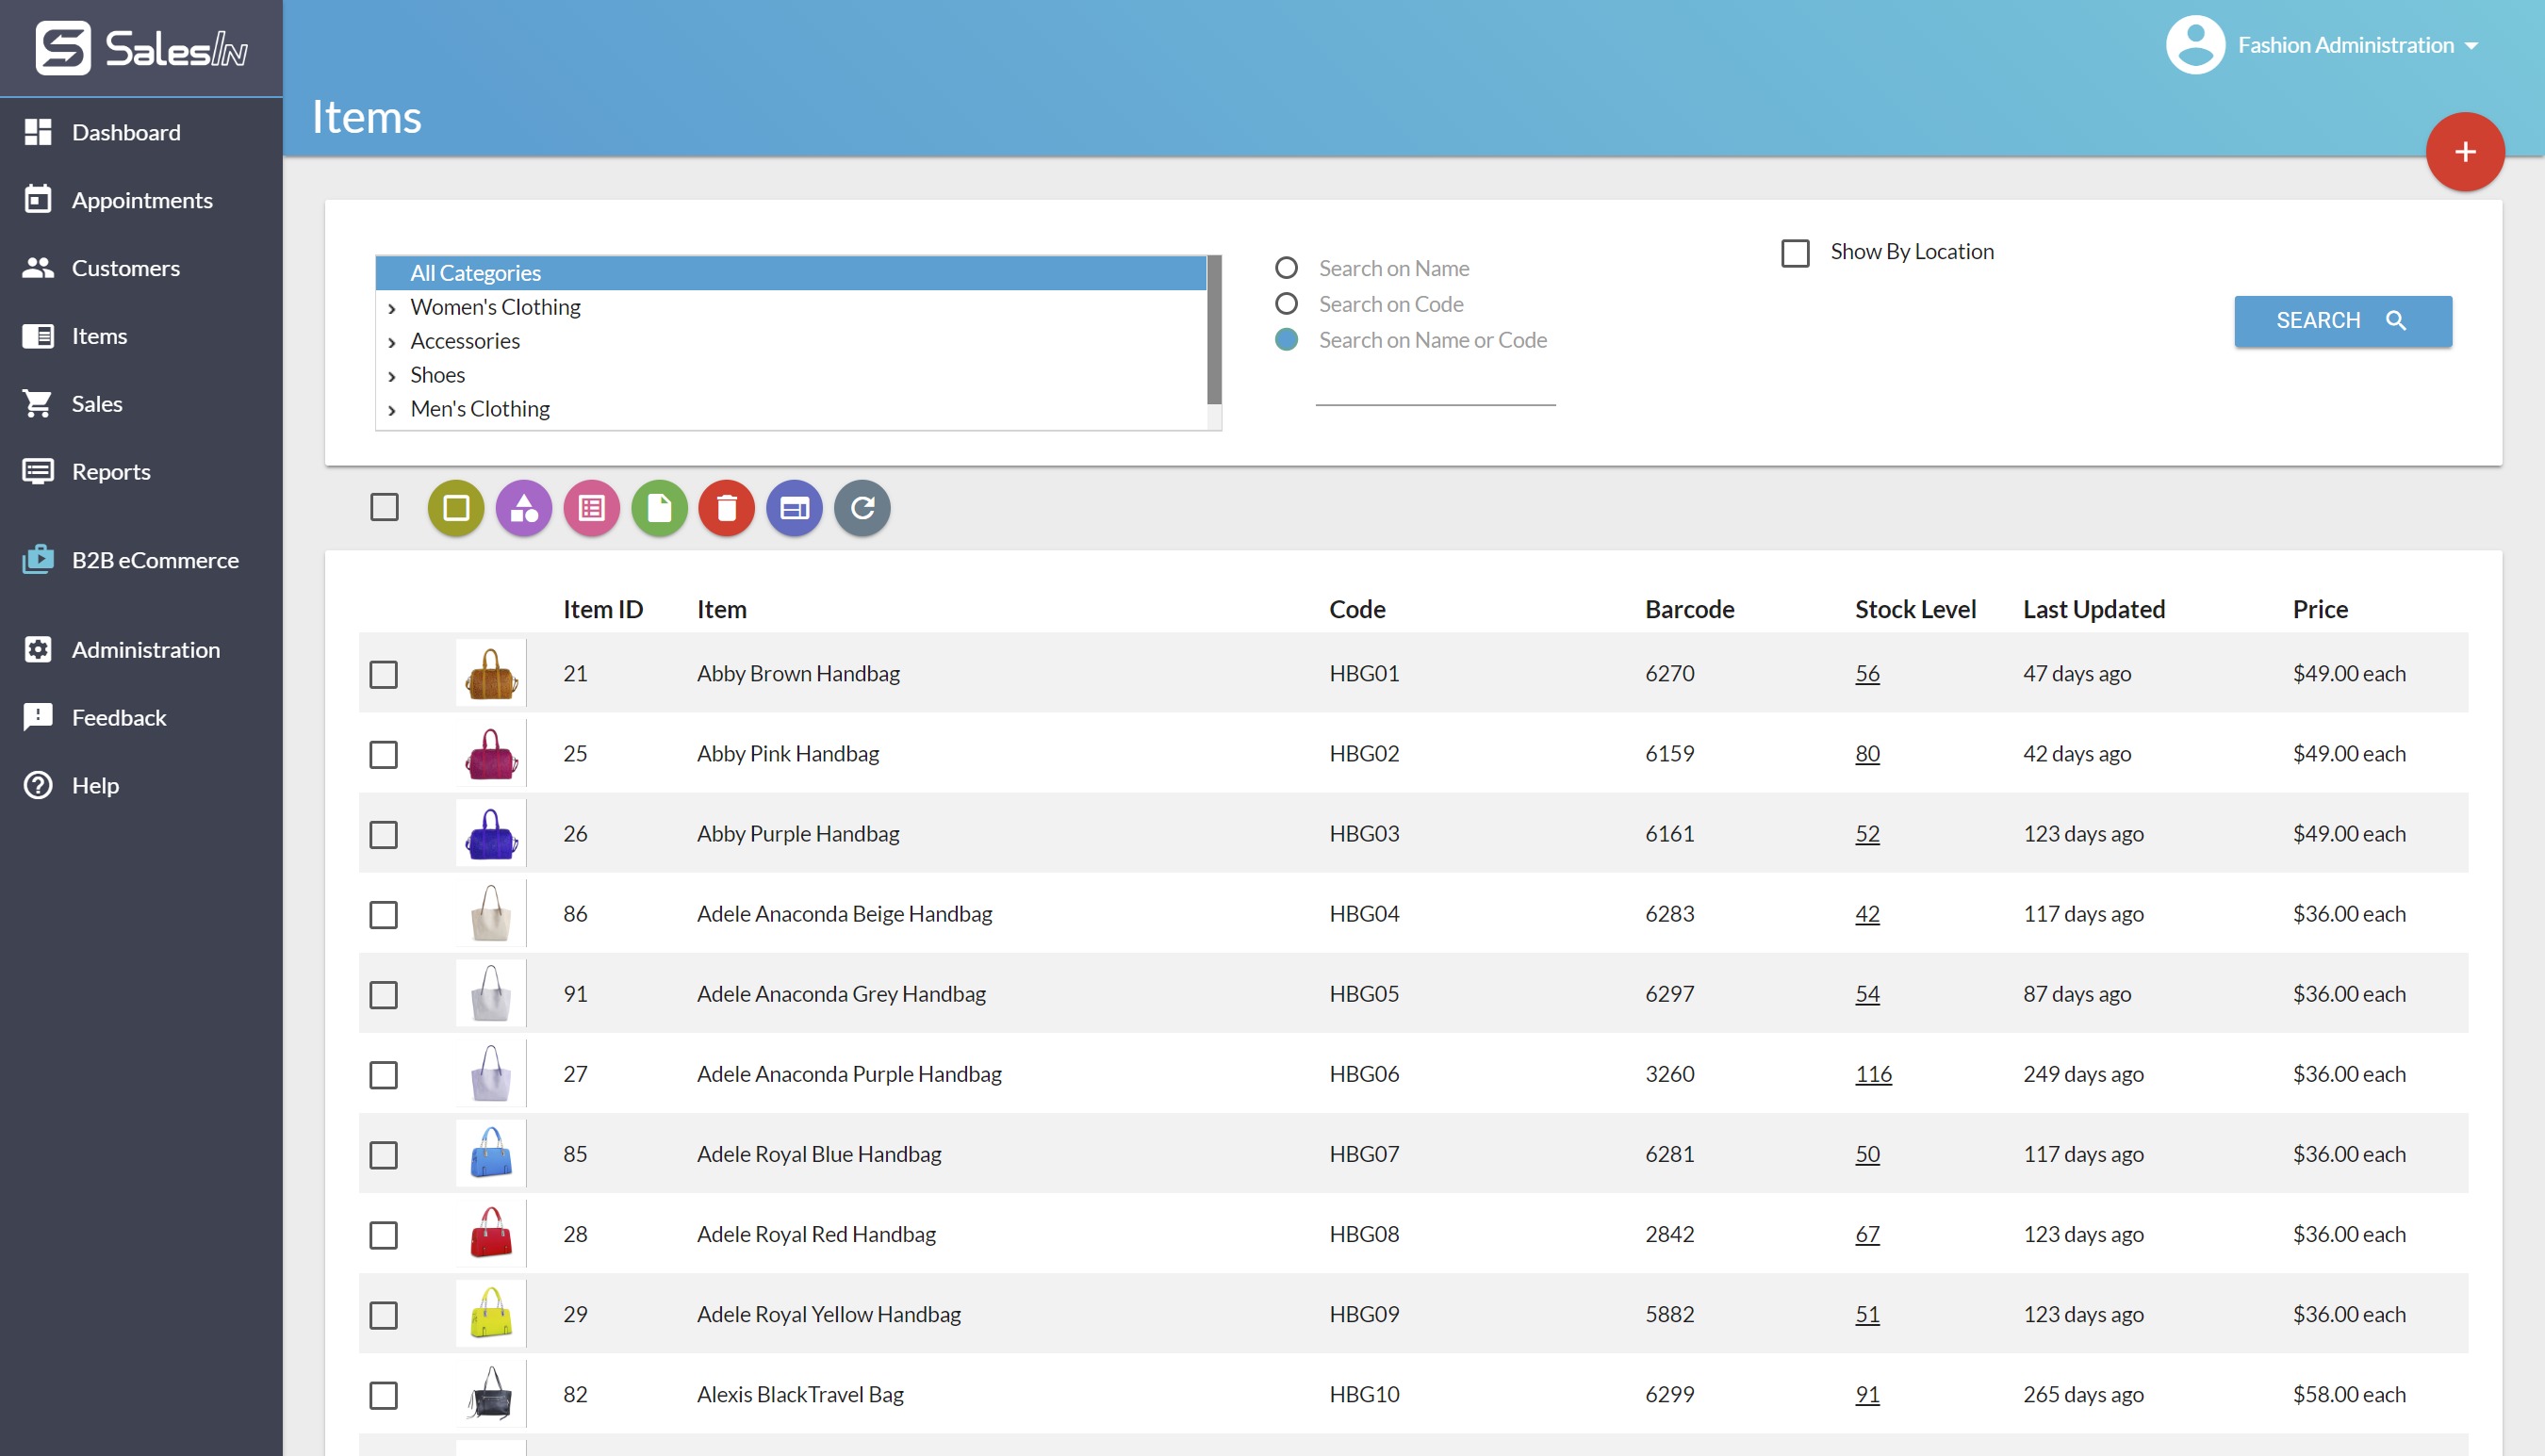Click the search text input field

click(1435, 388)
